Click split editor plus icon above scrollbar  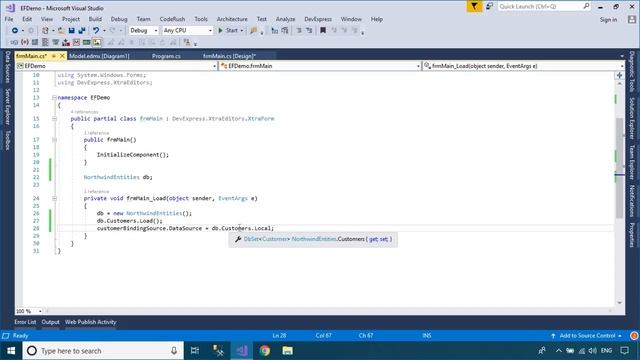click(x=620, y=76)
